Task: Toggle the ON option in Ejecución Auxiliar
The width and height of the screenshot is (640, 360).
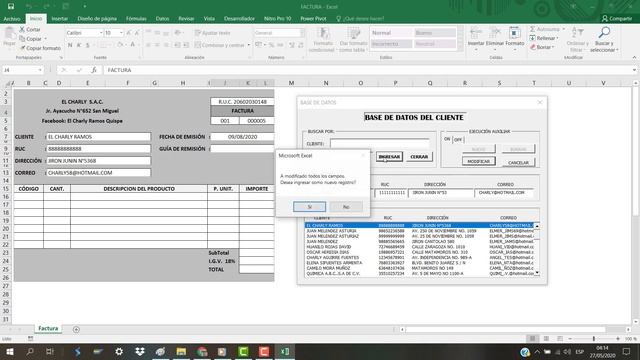Action: click(x=447, y=139)
